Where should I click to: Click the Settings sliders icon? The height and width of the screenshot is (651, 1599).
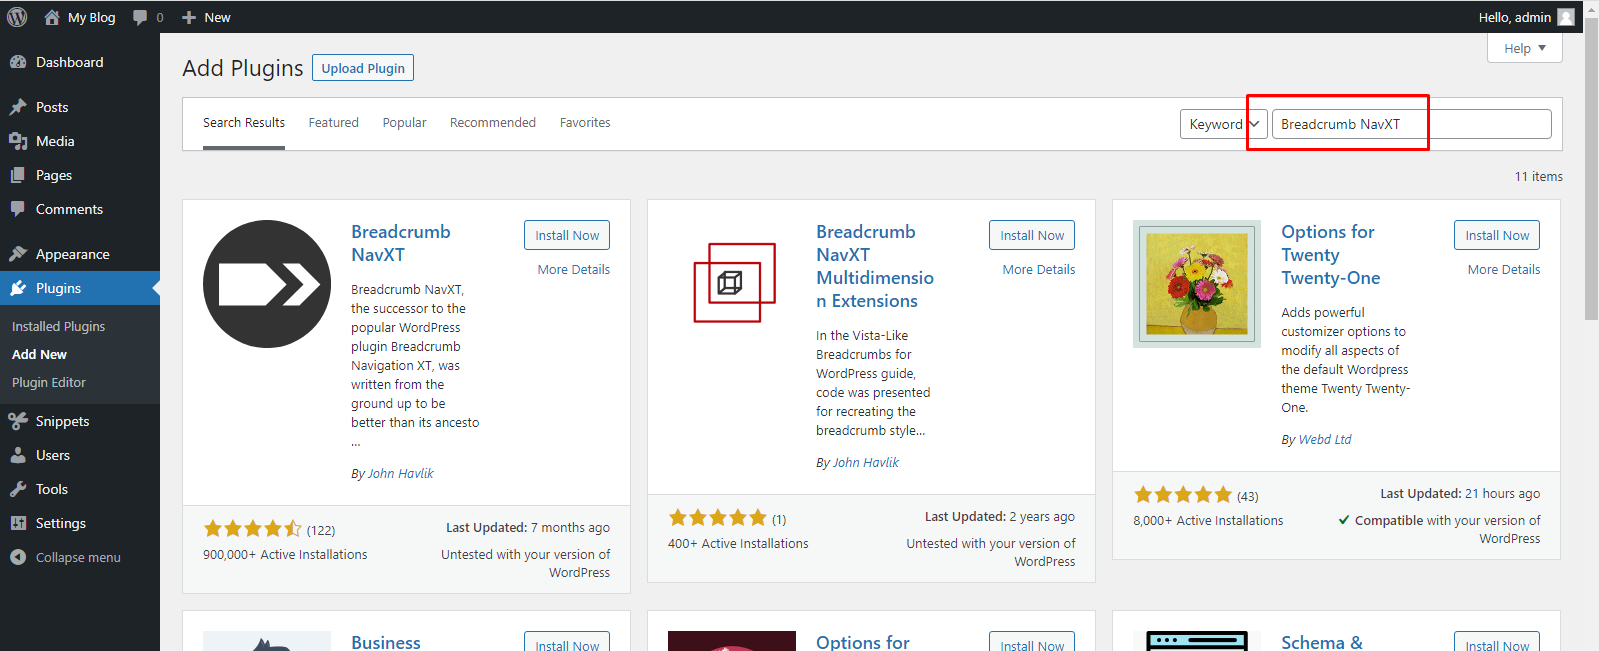[18, 523]
